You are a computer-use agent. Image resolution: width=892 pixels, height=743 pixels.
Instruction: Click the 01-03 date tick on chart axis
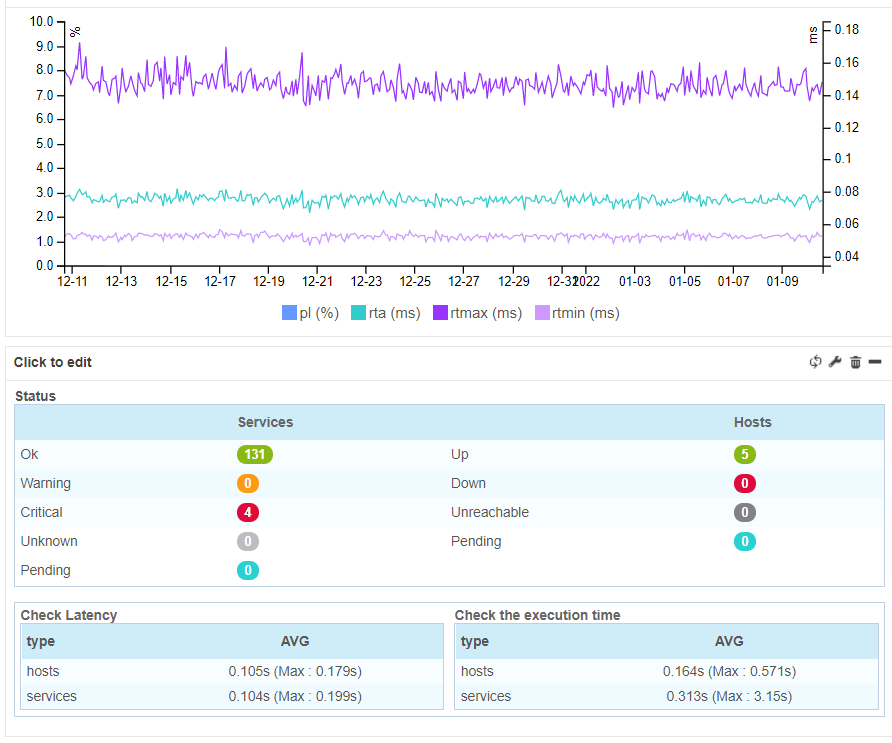(635, 282)
